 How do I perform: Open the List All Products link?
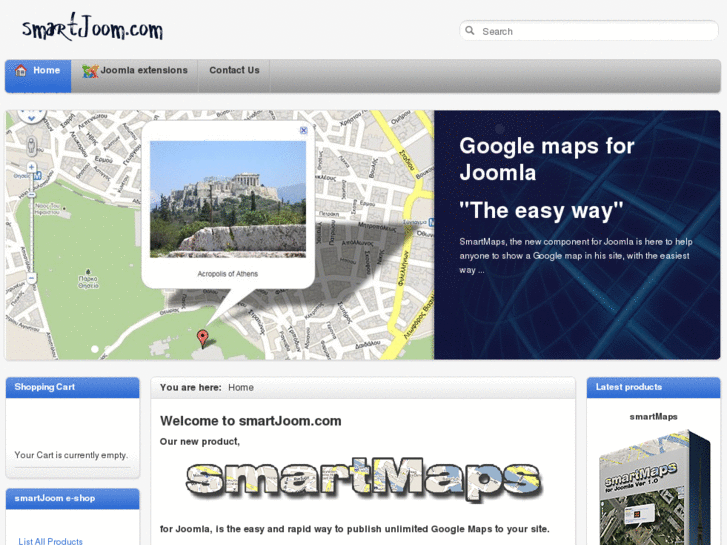point(51,541)
